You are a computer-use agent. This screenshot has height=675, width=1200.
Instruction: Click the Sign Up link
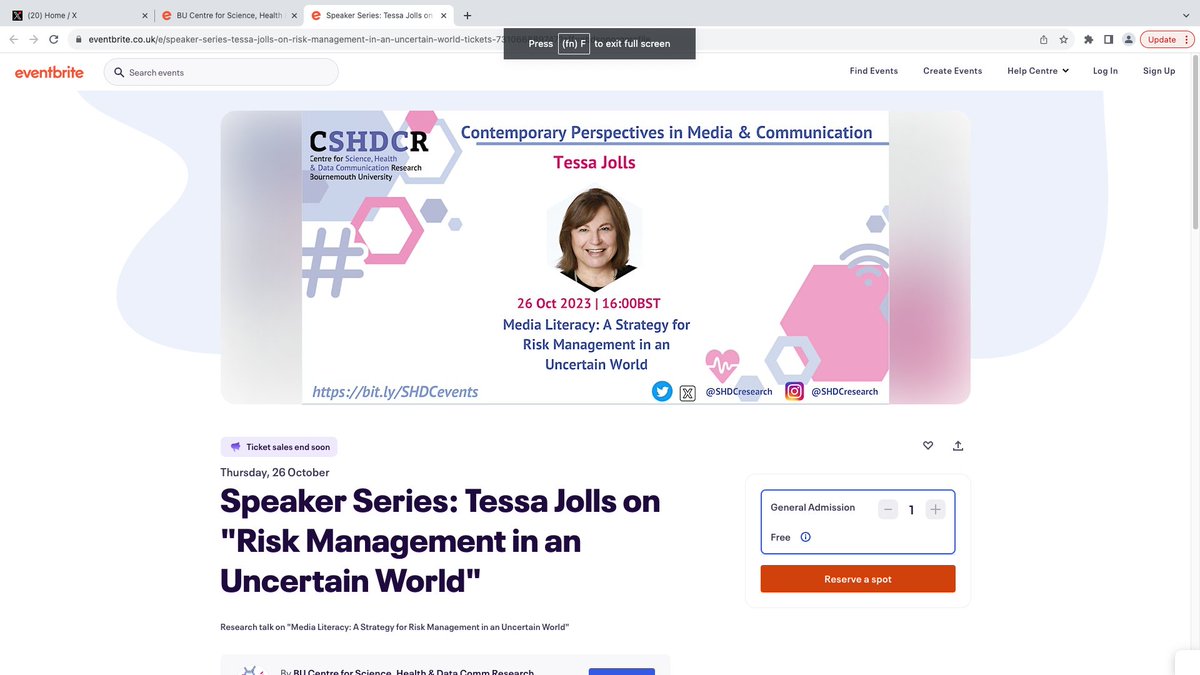point(1159,71)
